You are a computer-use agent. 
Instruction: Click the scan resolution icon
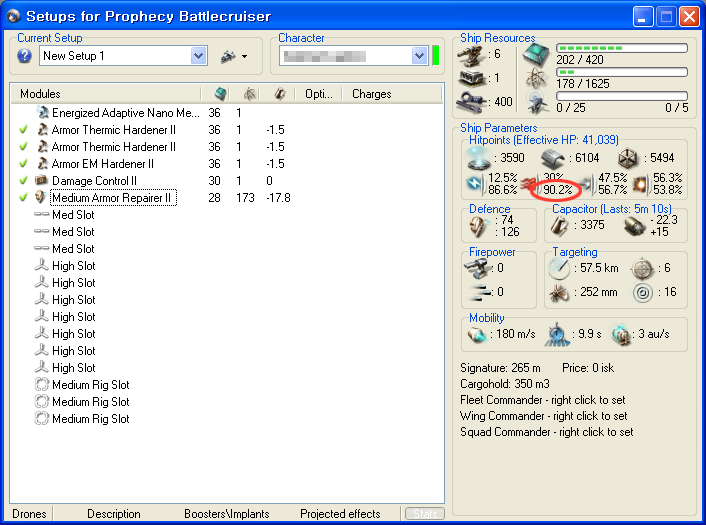tap(560, 293)
